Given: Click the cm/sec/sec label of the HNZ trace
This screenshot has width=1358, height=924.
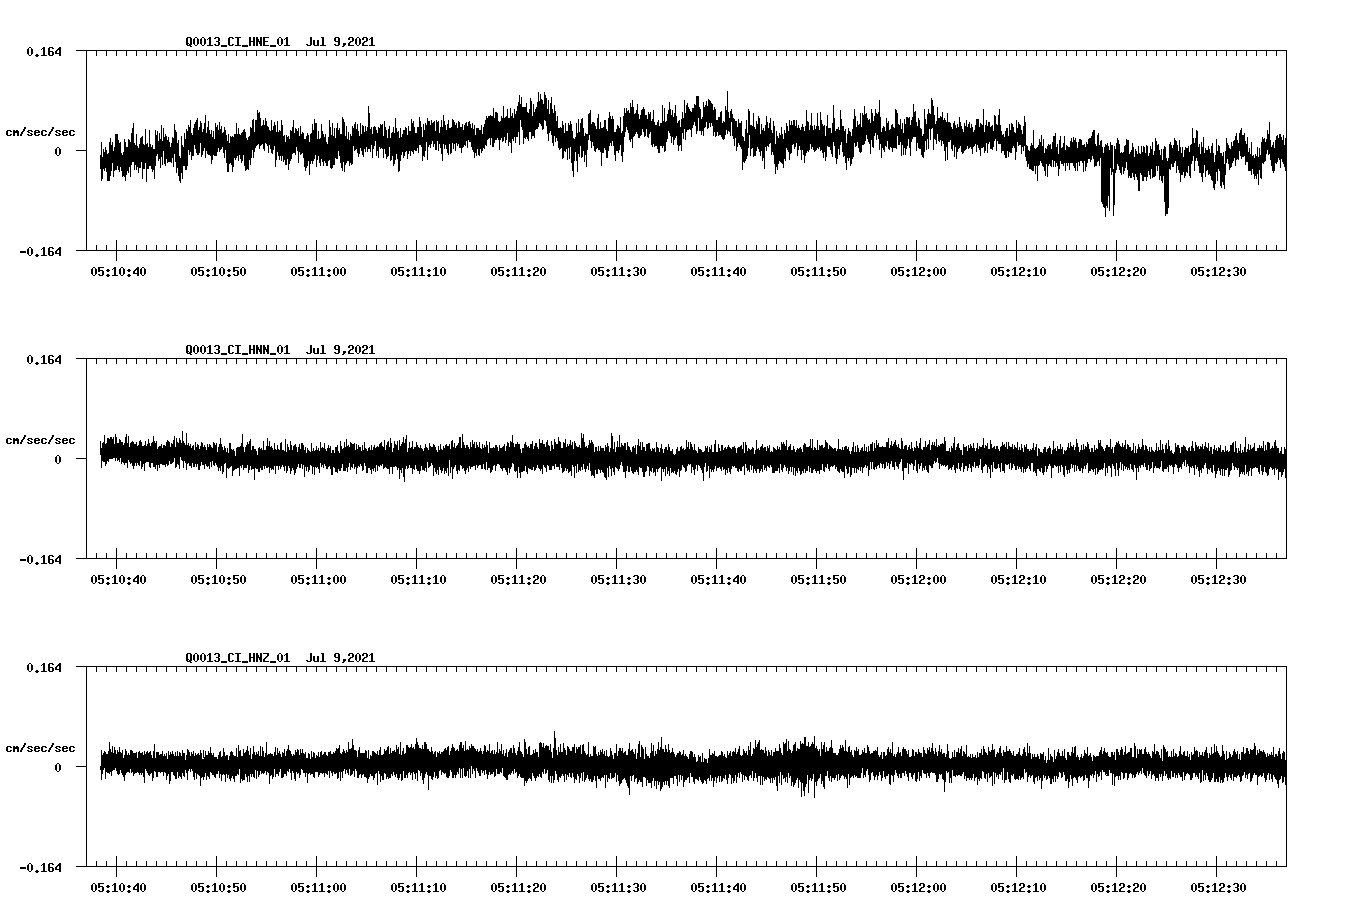Looking at the screenshot, I should [x=41, y=747].
